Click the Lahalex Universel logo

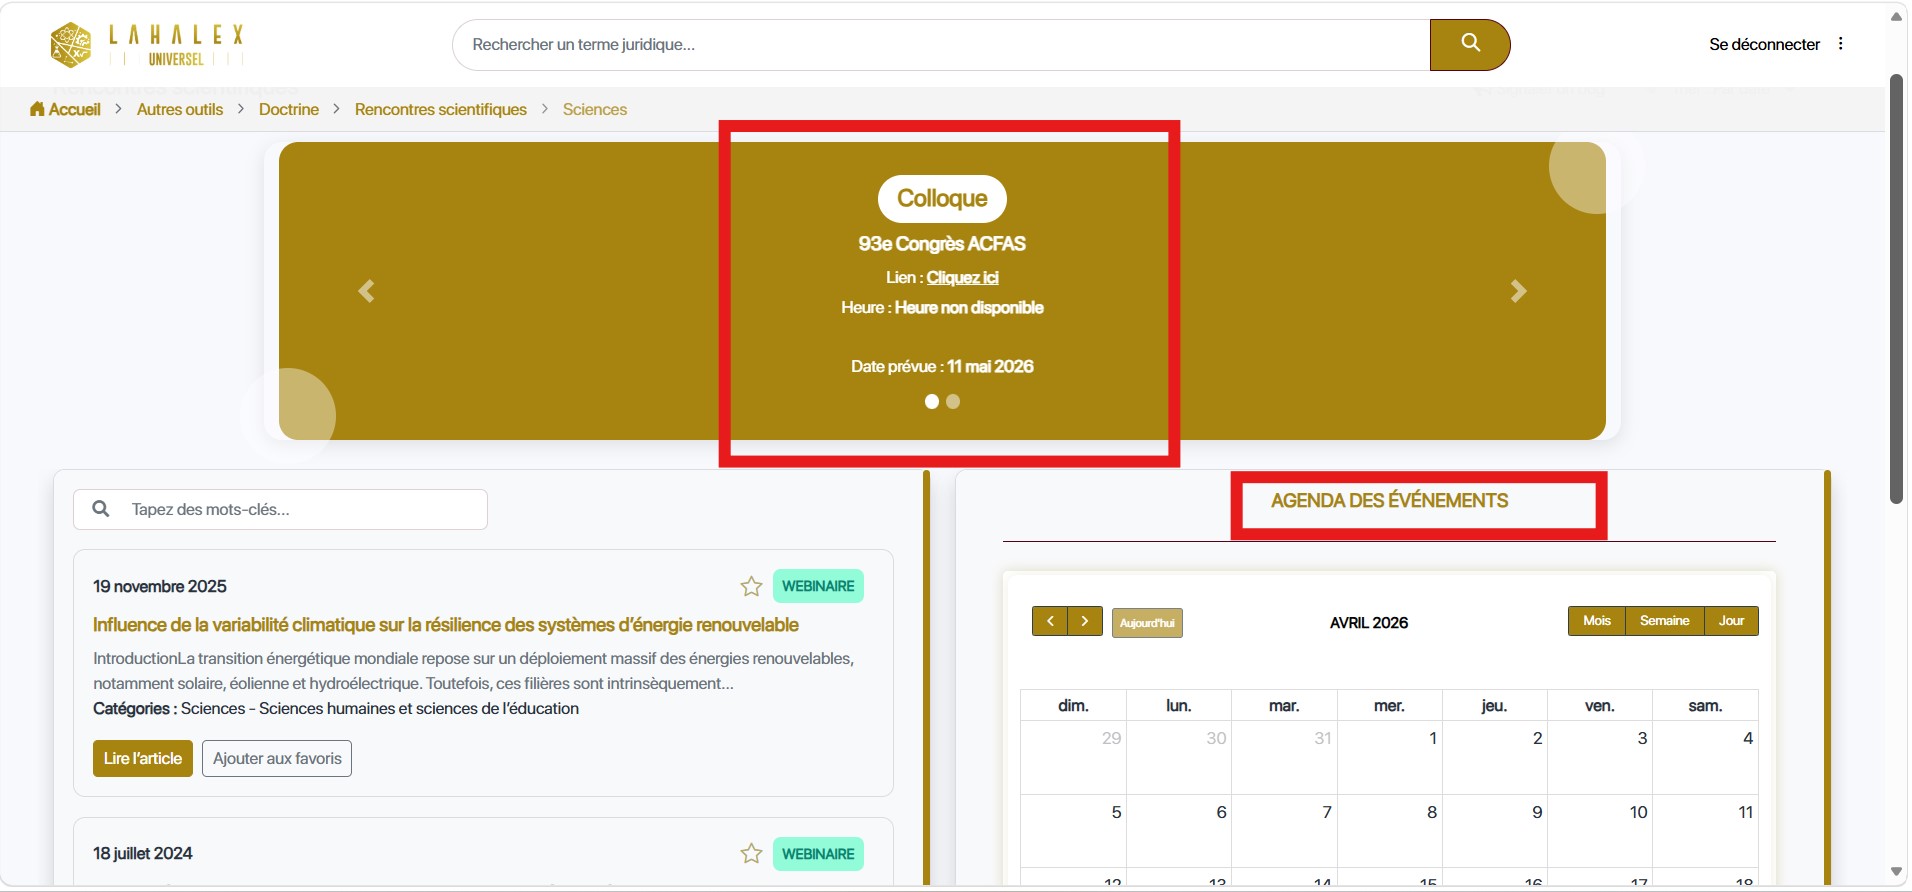pyautogui.click(x=147, y=45)
